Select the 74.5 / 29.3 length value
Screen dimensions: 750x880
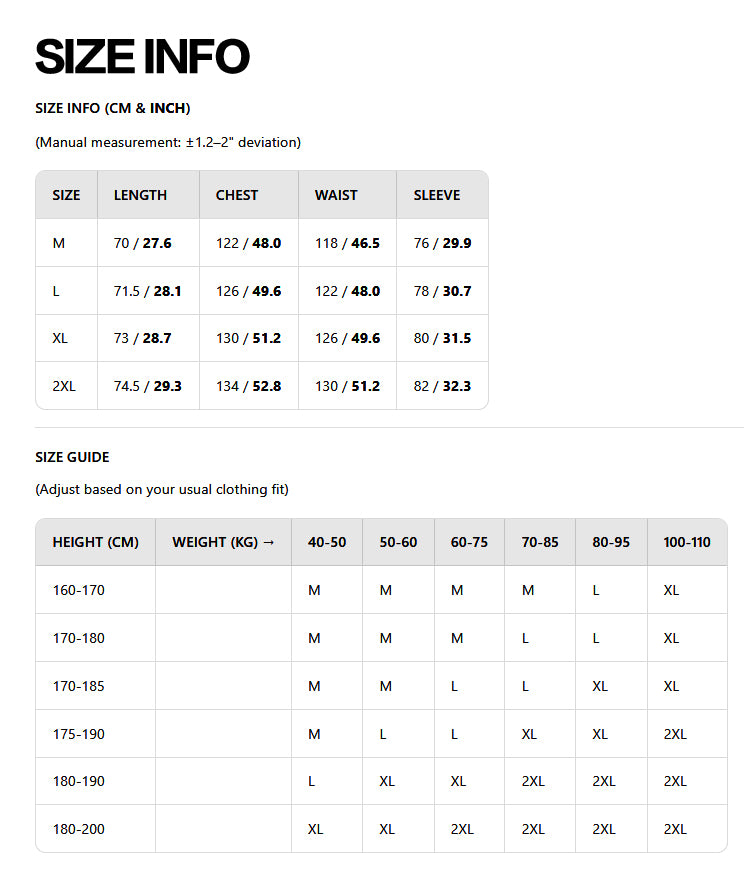(148, 386)
